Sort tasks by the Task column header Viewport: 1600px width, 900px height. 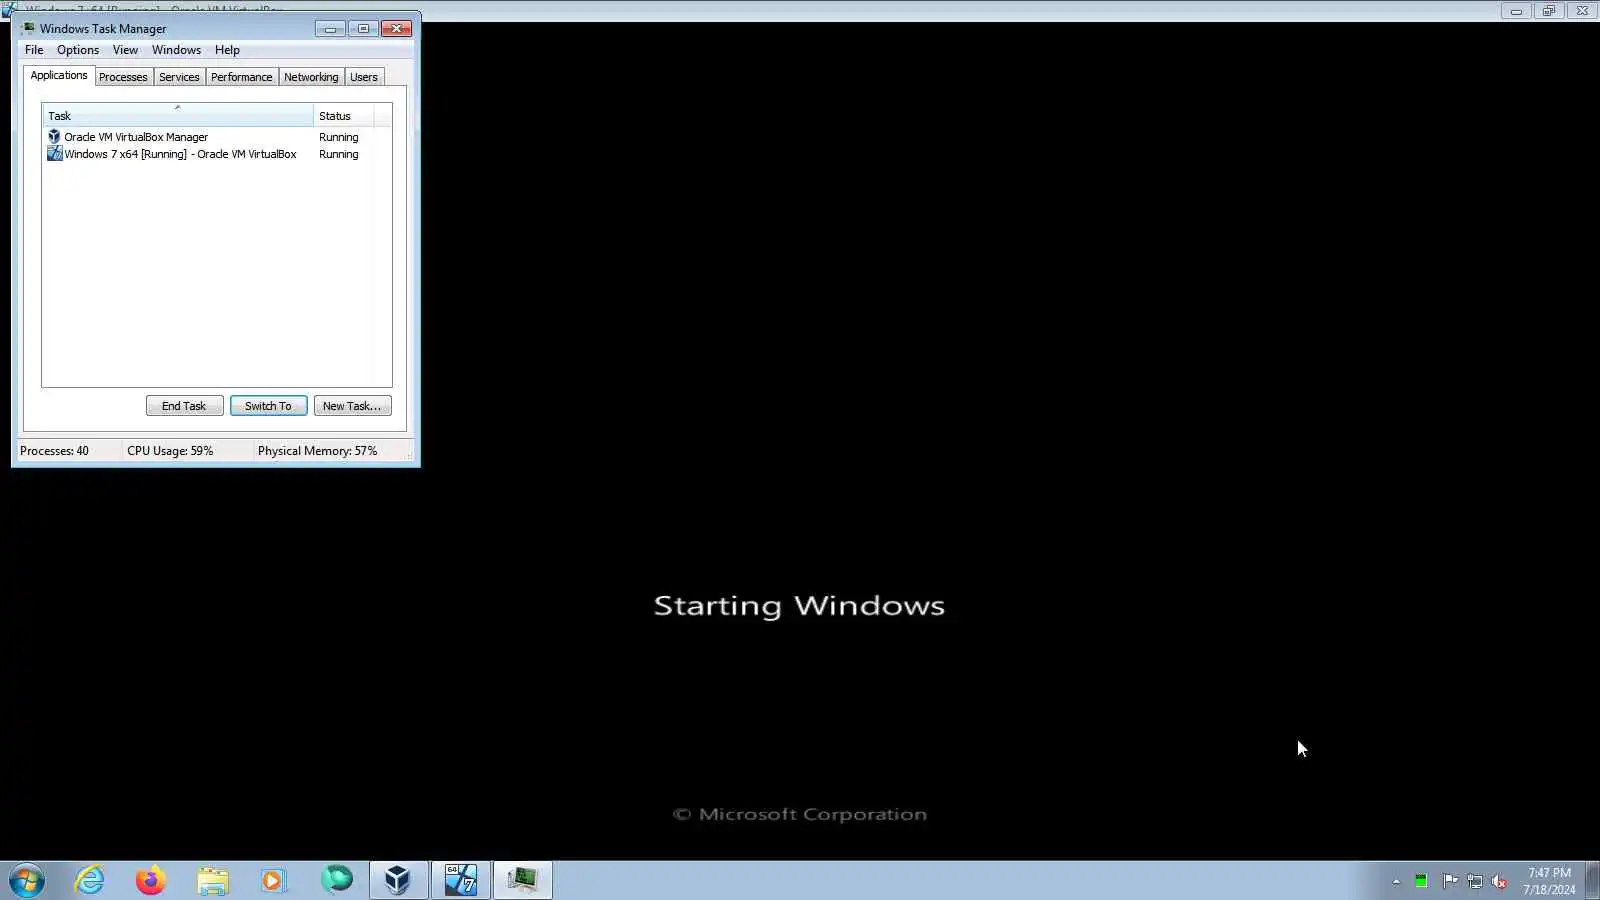pos(178,115)
